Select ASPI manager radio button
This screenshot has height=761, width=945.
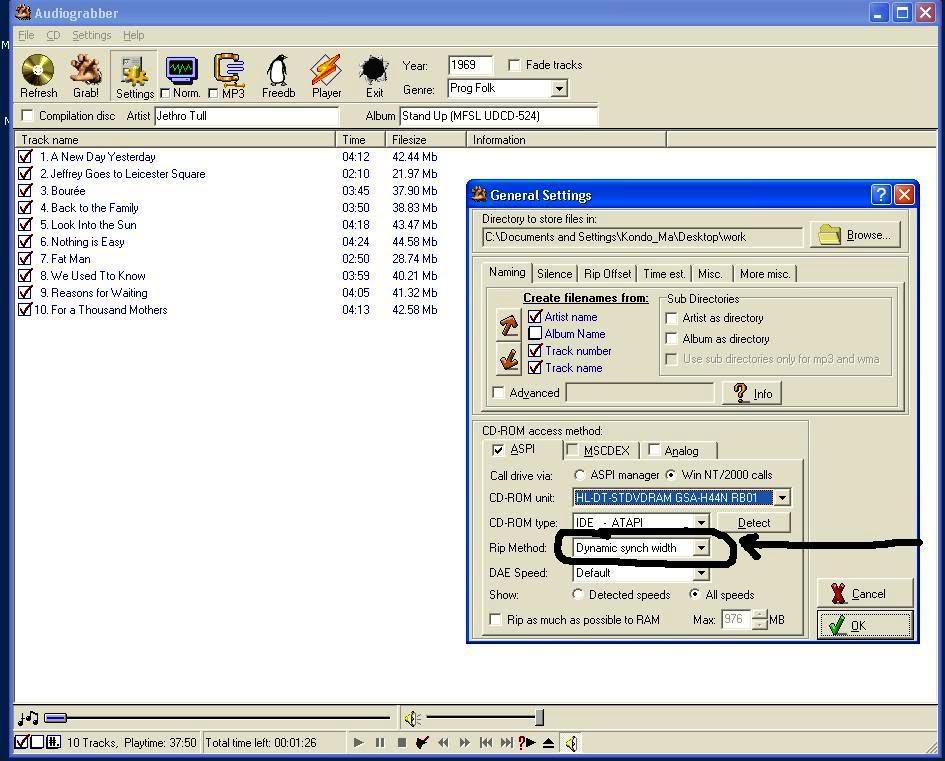tap(580, 475)
